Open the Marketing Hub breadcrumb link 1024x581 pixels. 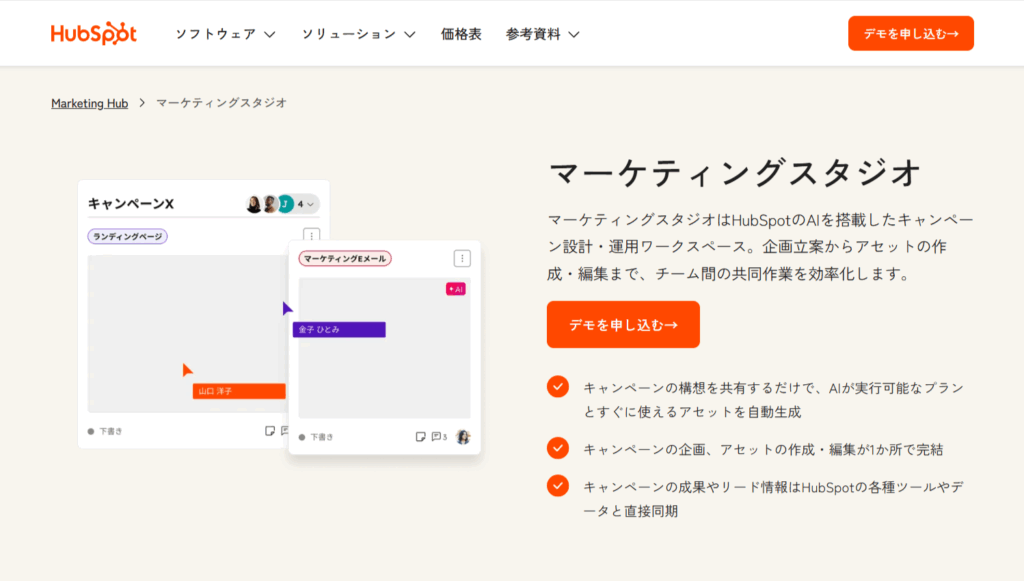click(88, 102)
